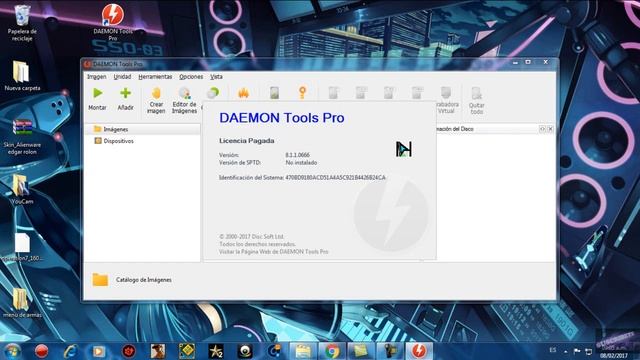This screenshot has width=640, height=360.
Task: Minimize the DAEMON Tools Pro window
Action: pos(515,62)
